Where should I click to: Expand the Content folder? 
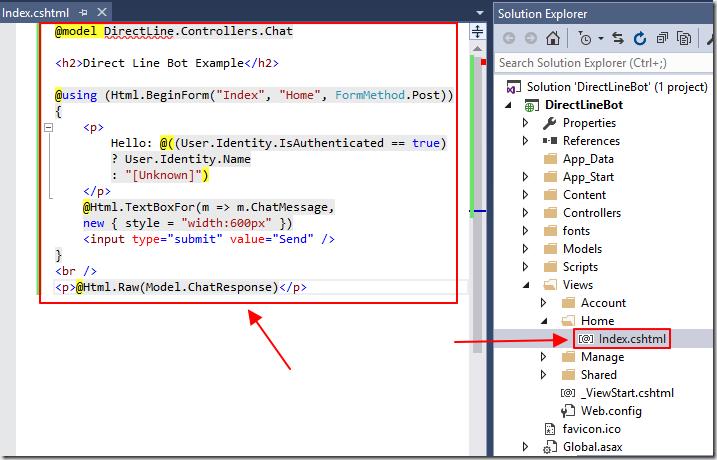pyautogui.click(x=525, y=195)
